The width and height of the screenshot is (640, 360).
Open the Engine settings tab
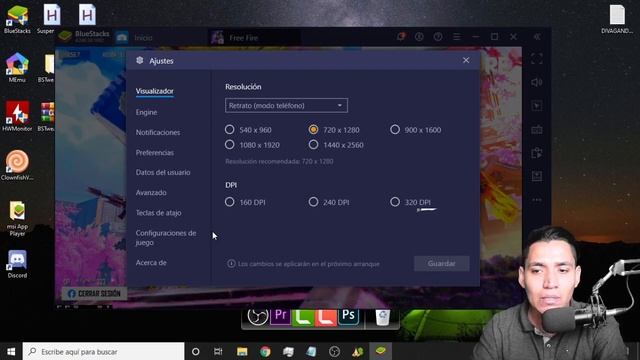coord(147,112)
